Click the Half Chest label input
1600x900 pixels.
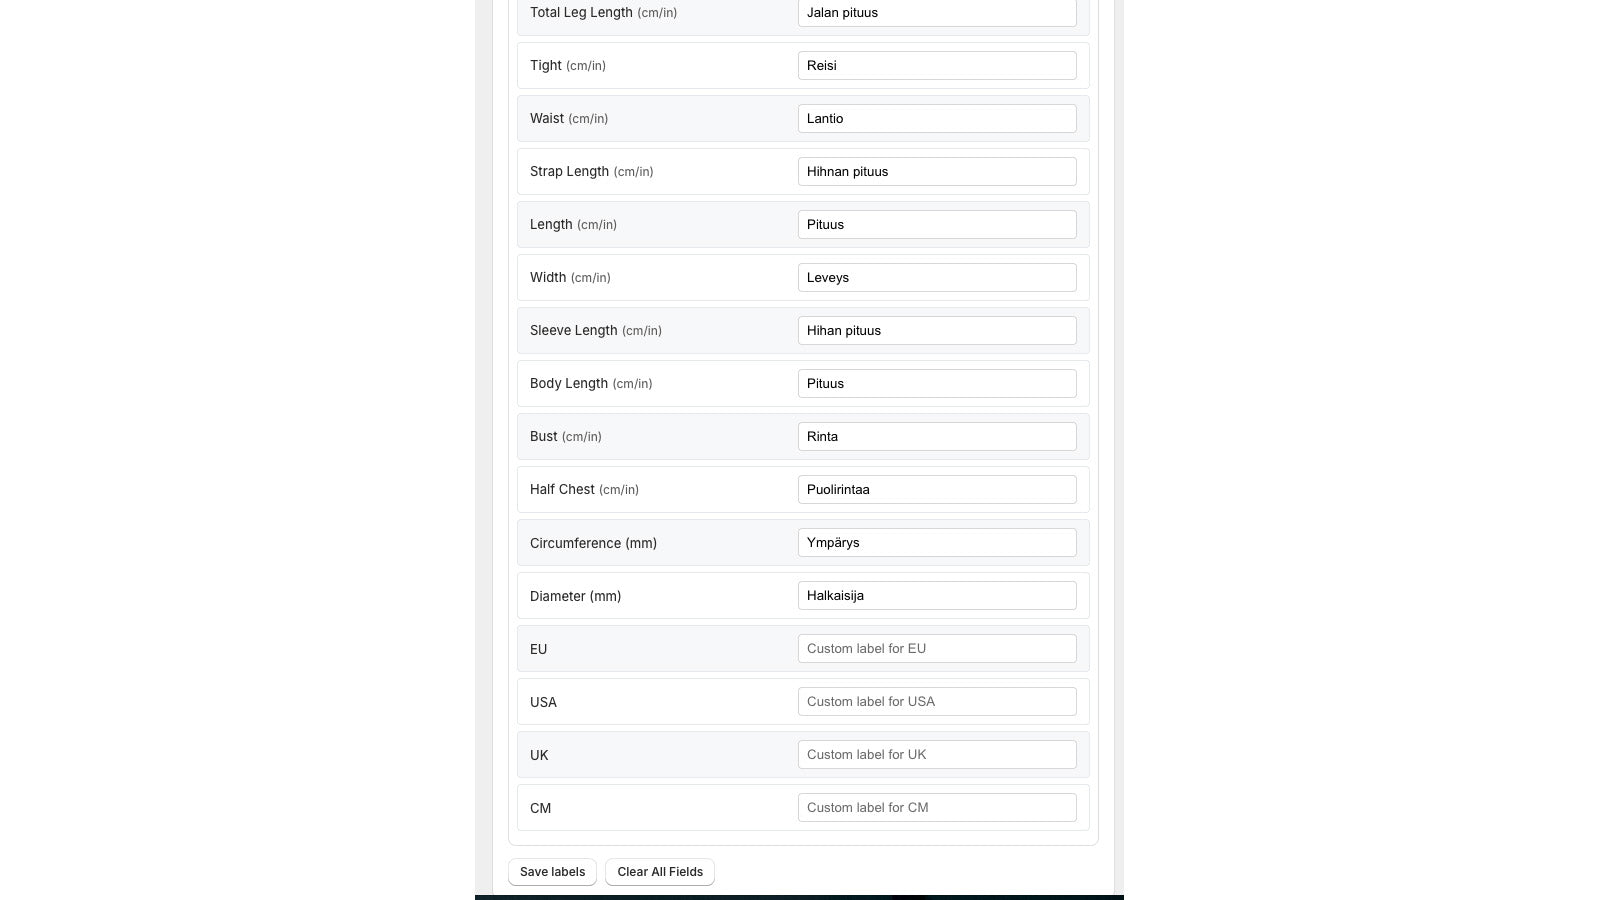[x=936, y=490]
